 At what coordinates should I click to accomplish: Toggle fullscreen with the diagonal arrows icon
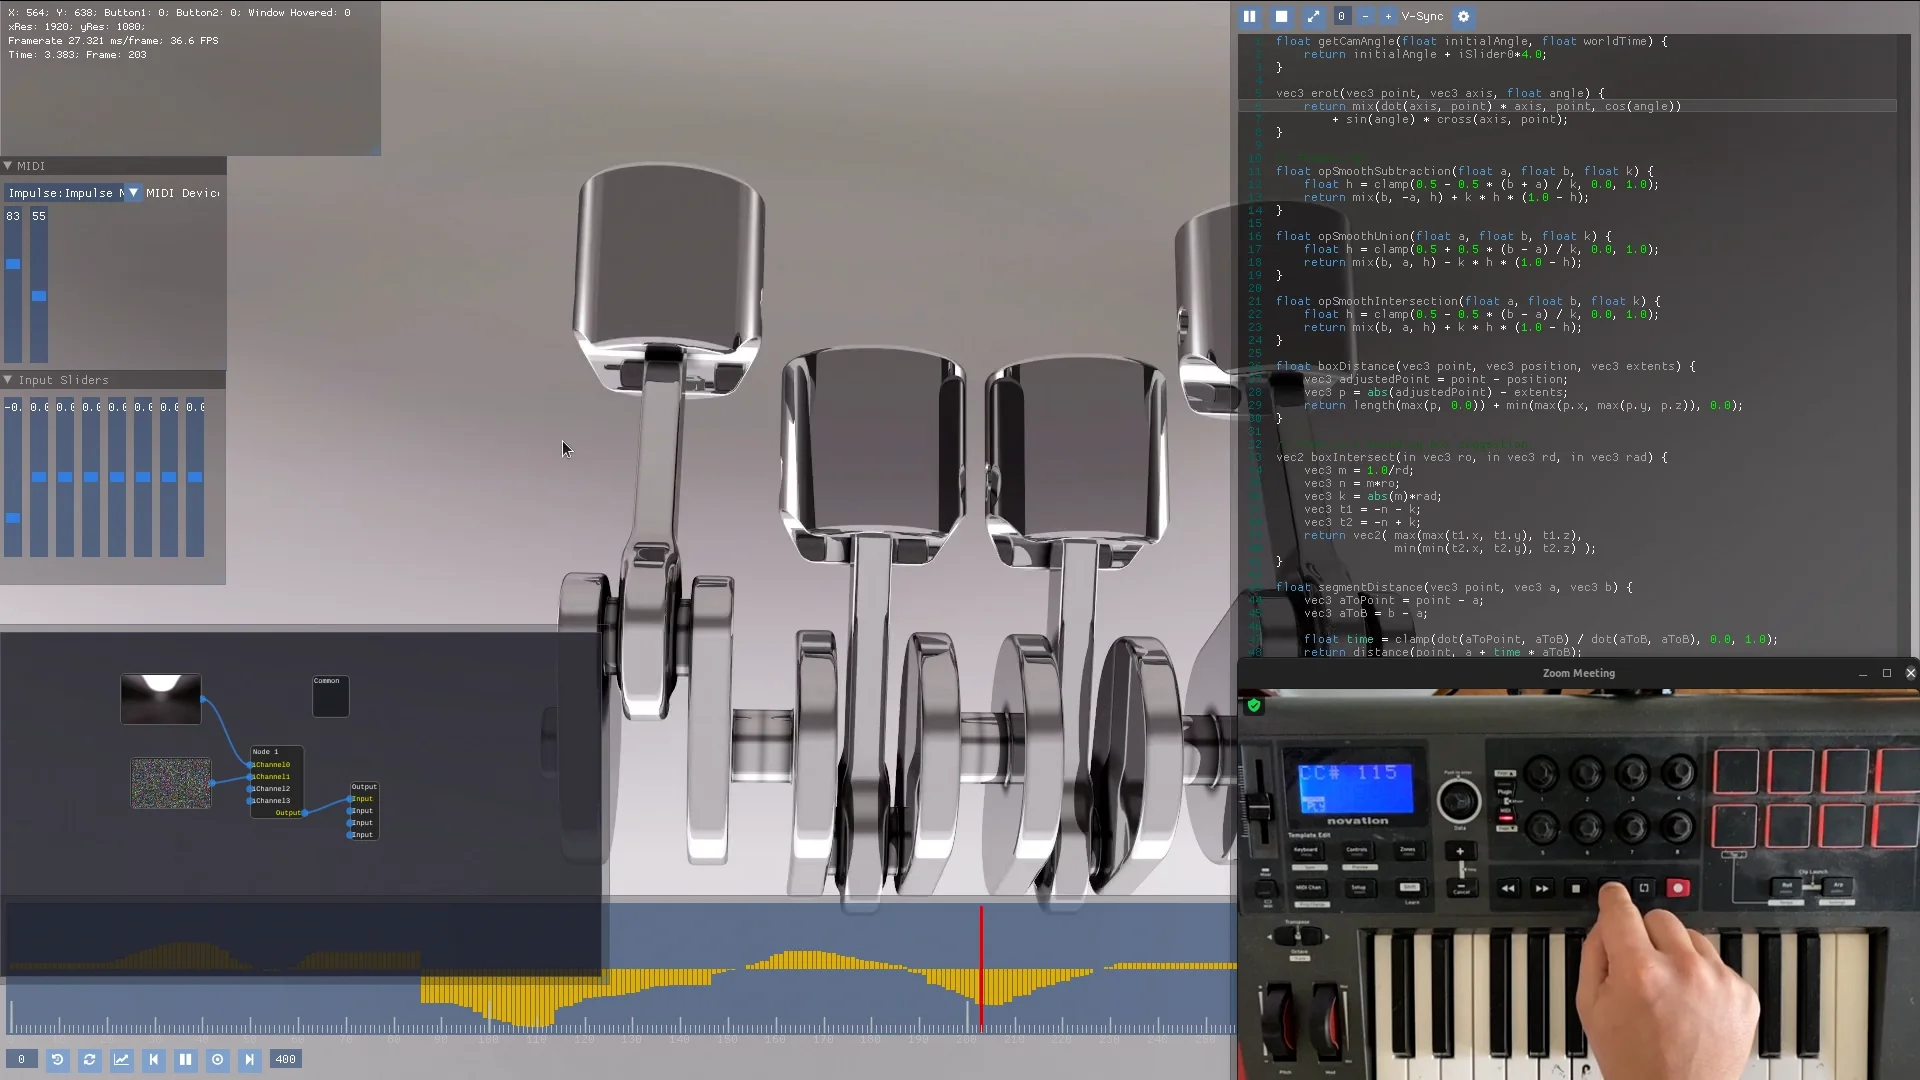pyautogui.click(x=1313, y=16)
